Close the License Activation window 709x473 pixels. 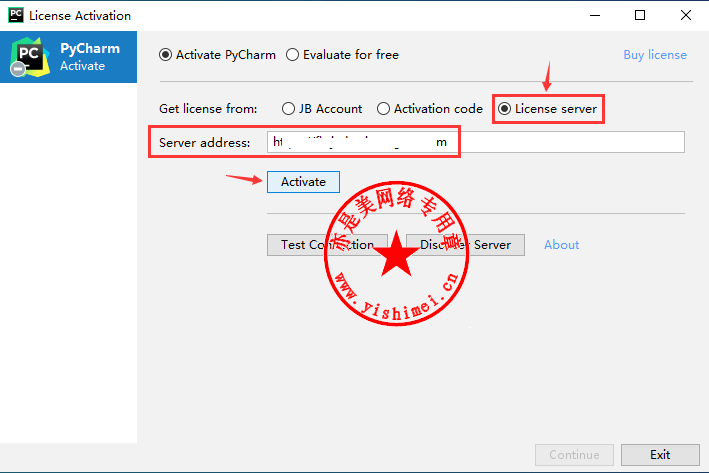(x=685, y=15)
